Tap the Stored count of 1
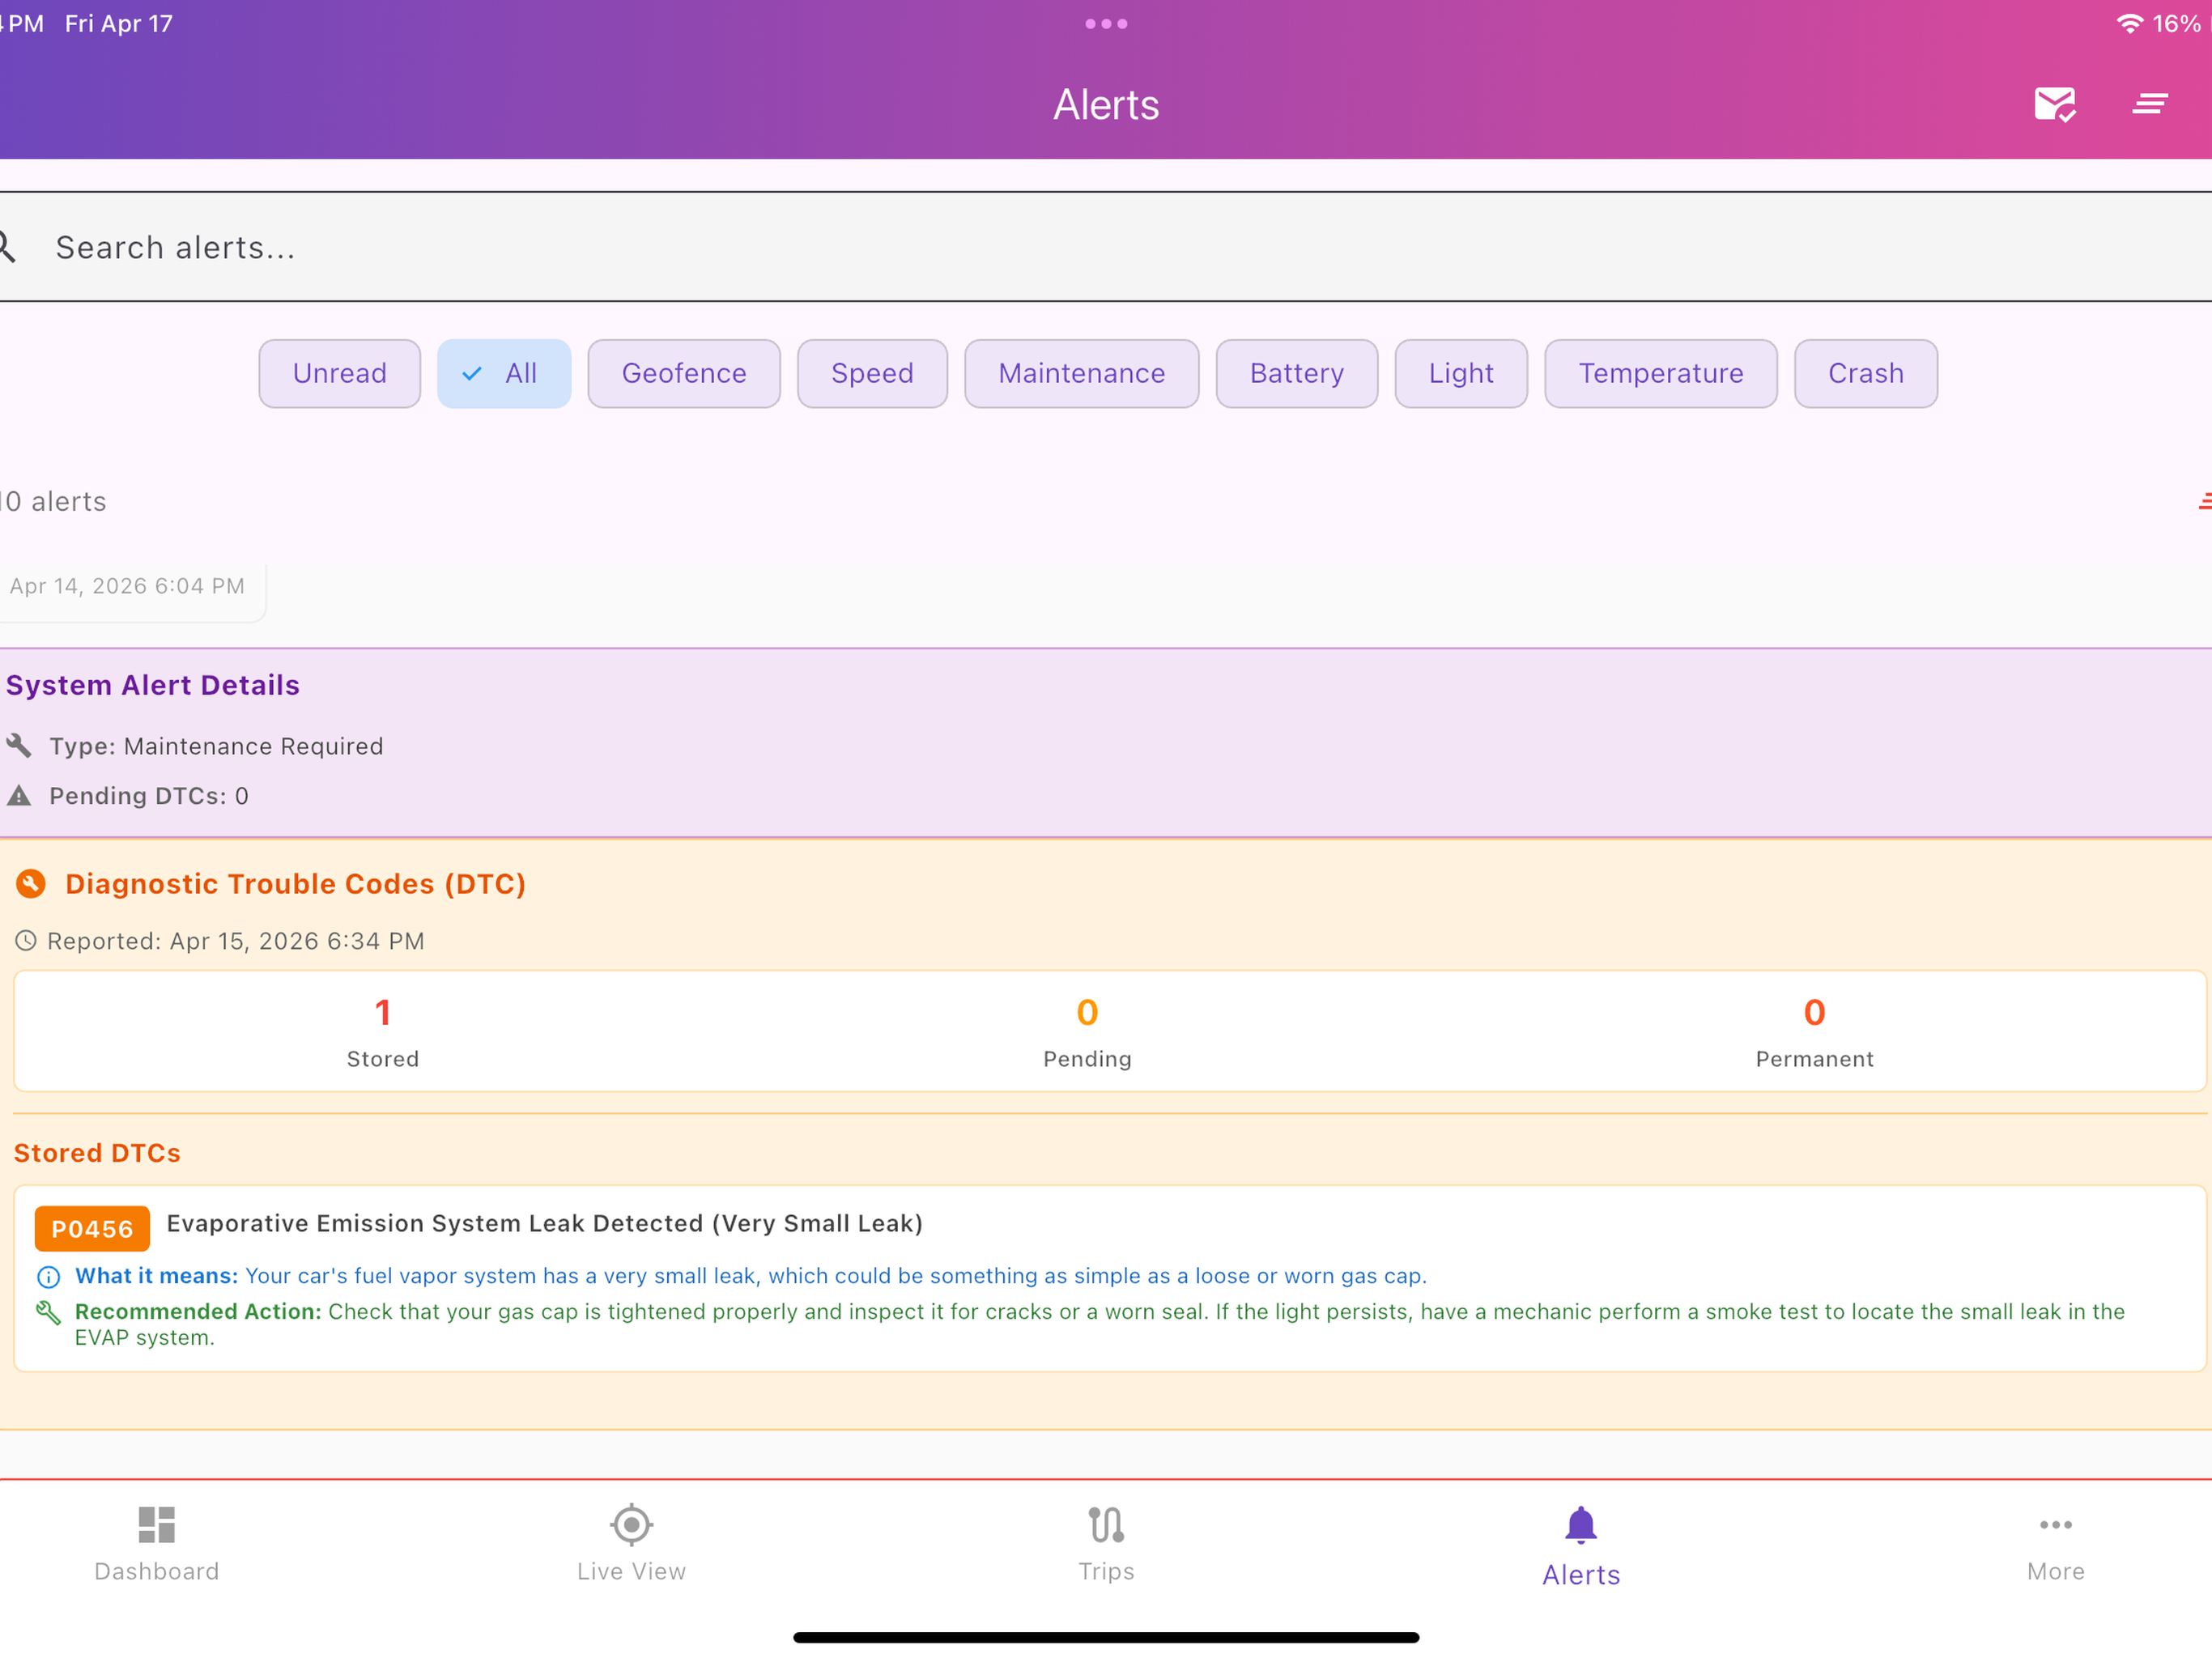Viewport: 2212px width, 1658px height. [383, 1013]
